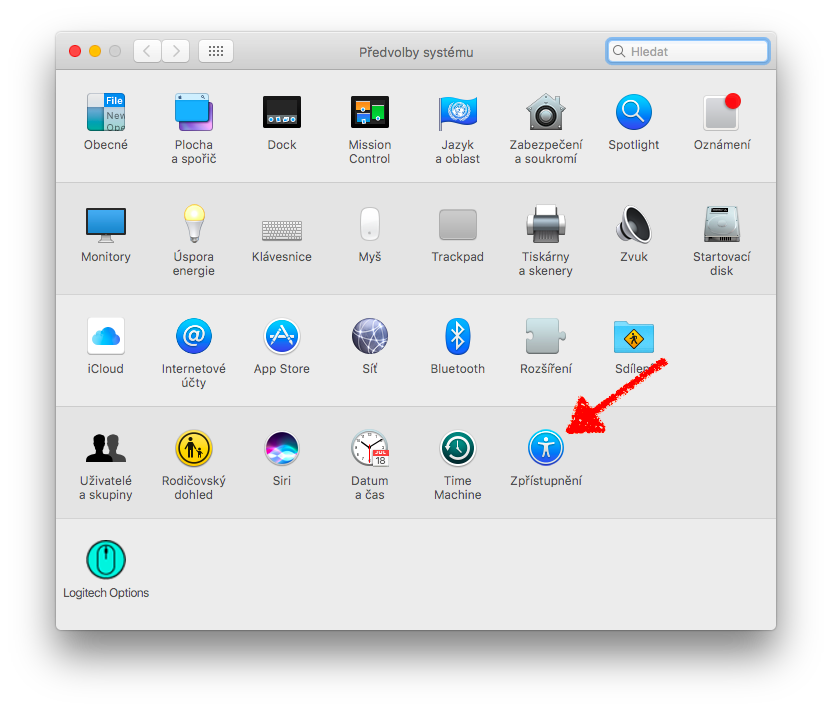832x710 pixels.
Task: Open Rodičovský dohled preferences
Action: (x=194, y=448)
